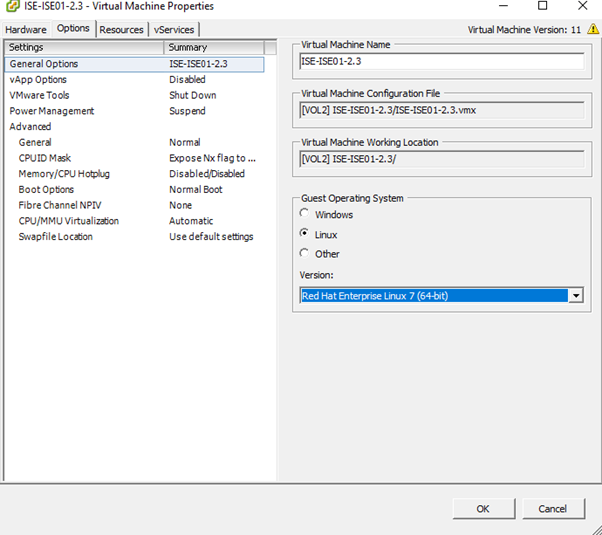
Task: Cancel the Virtual Machine Properties dialog
Action: [553, 508]
